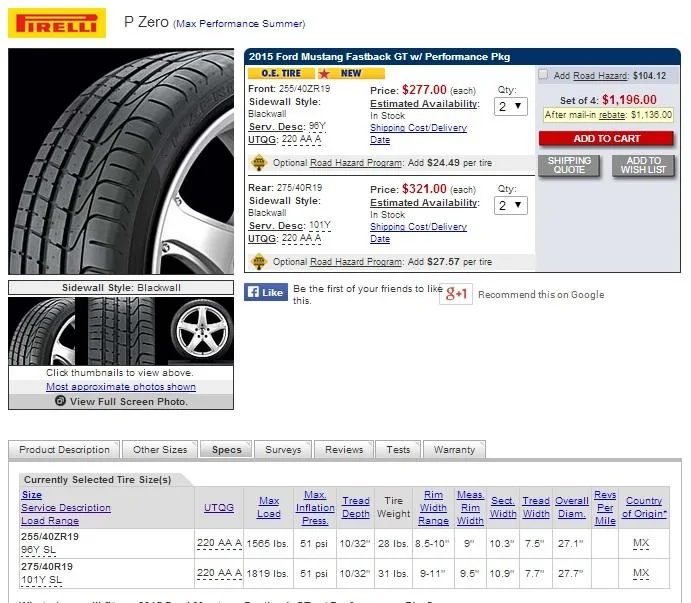This screenshot has height=603, width=691.
Task: Click the UTQG column header in specs table
Action: pos(219,508)
